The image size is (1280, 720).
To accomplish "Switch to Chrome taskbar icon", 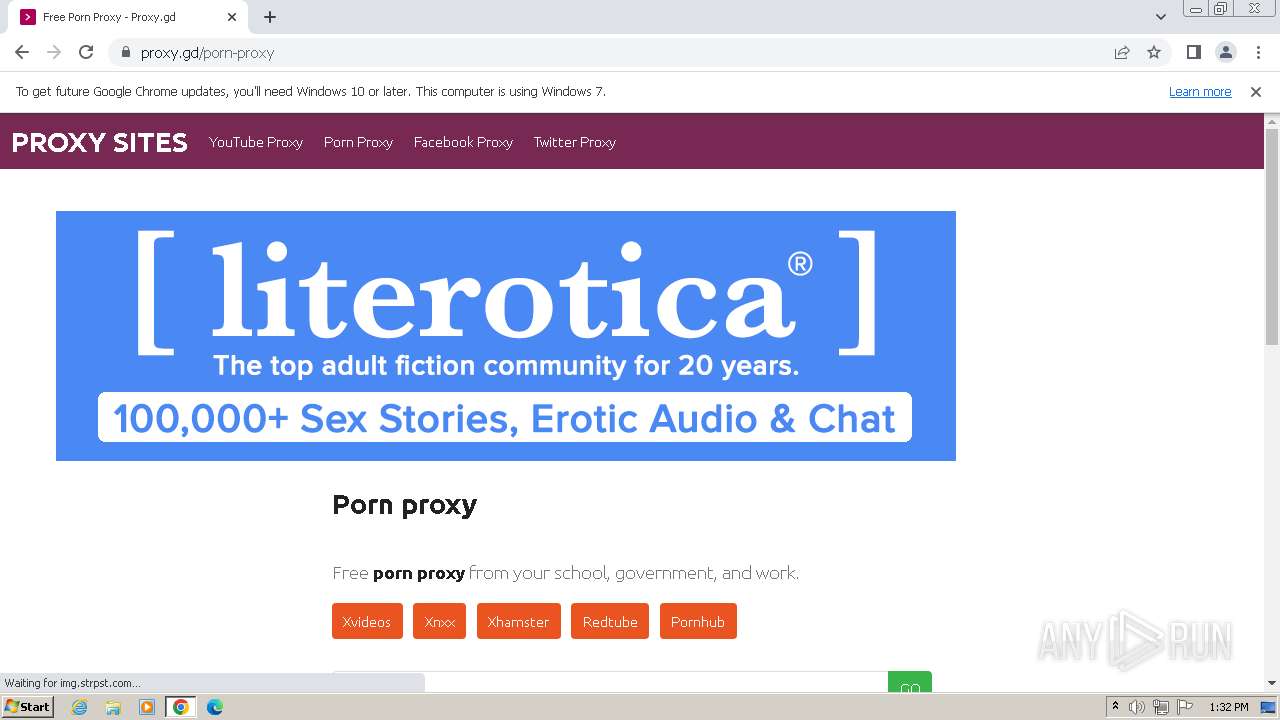I will coord(181,707).
